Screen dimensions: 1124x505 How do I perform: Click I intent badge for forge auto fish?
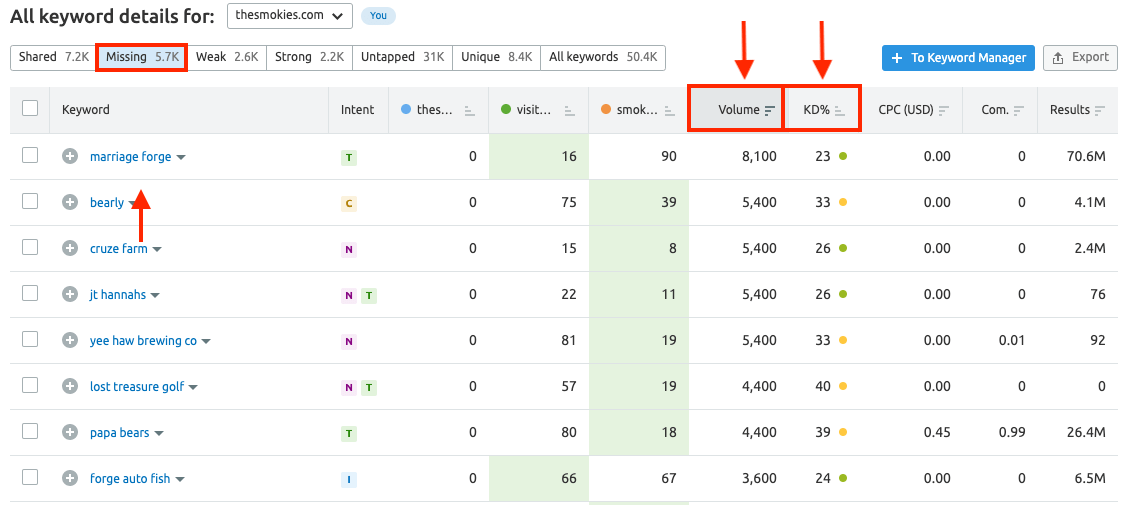(348, 478)
